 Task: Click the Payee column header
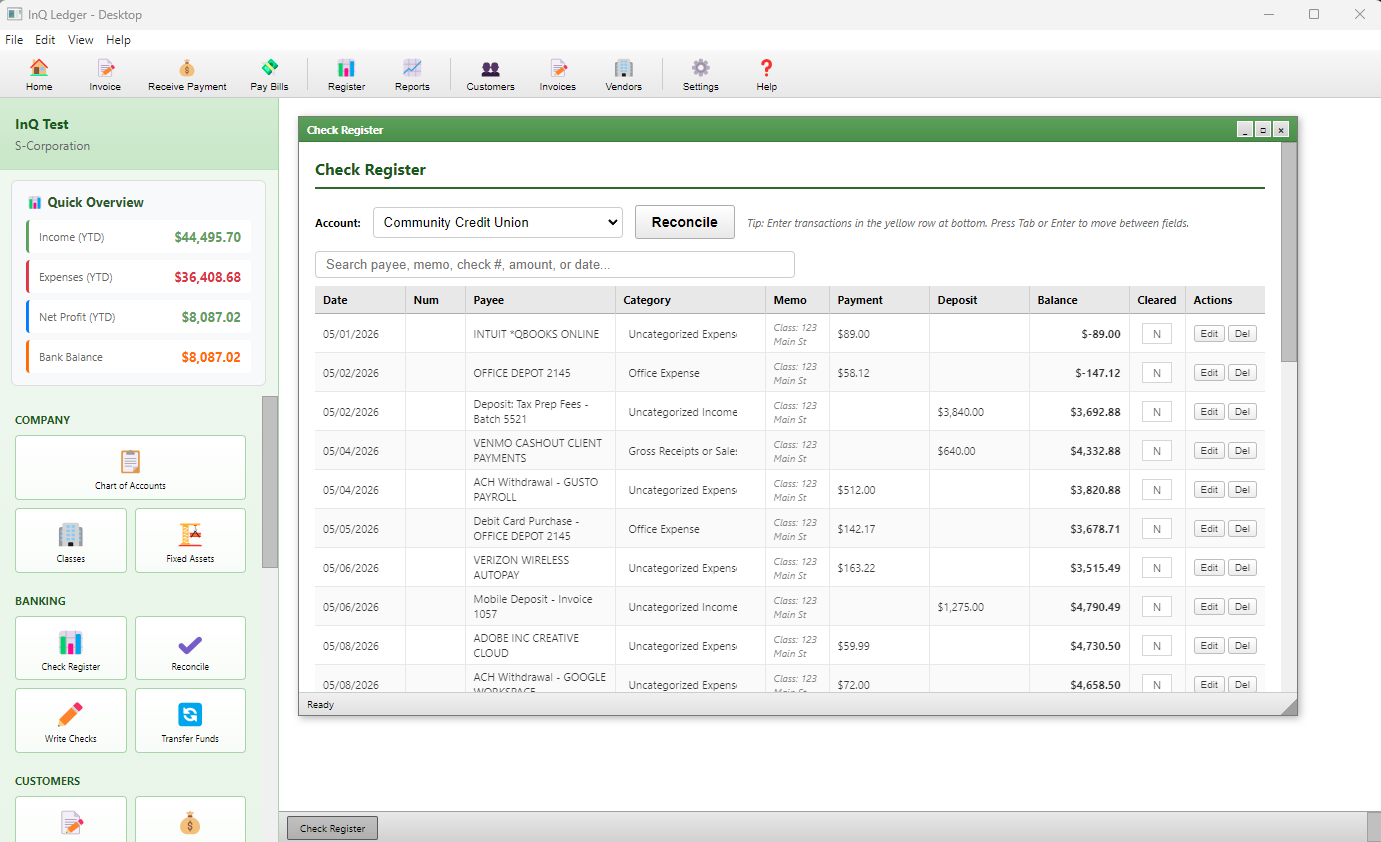[x=540, y=300]
